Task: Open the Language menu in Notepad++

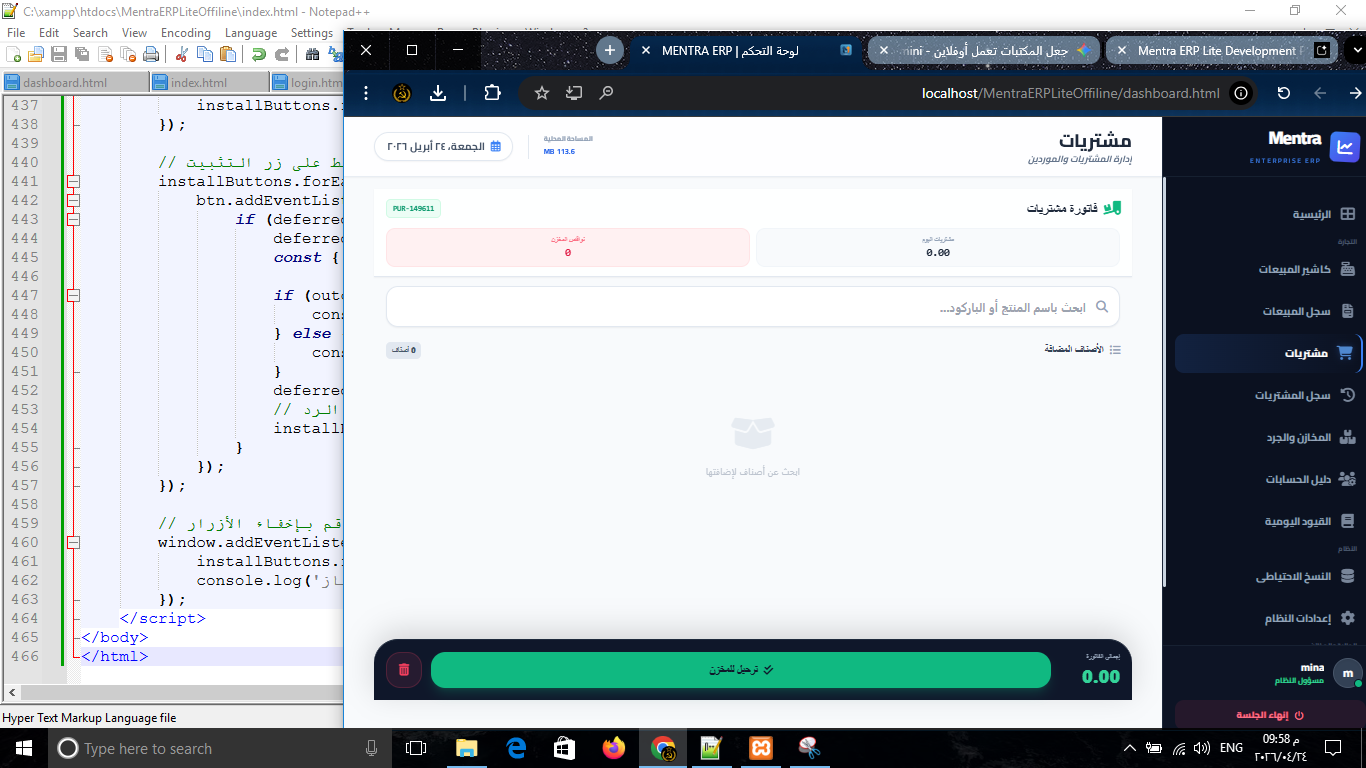Action: [x=251, y=32]
